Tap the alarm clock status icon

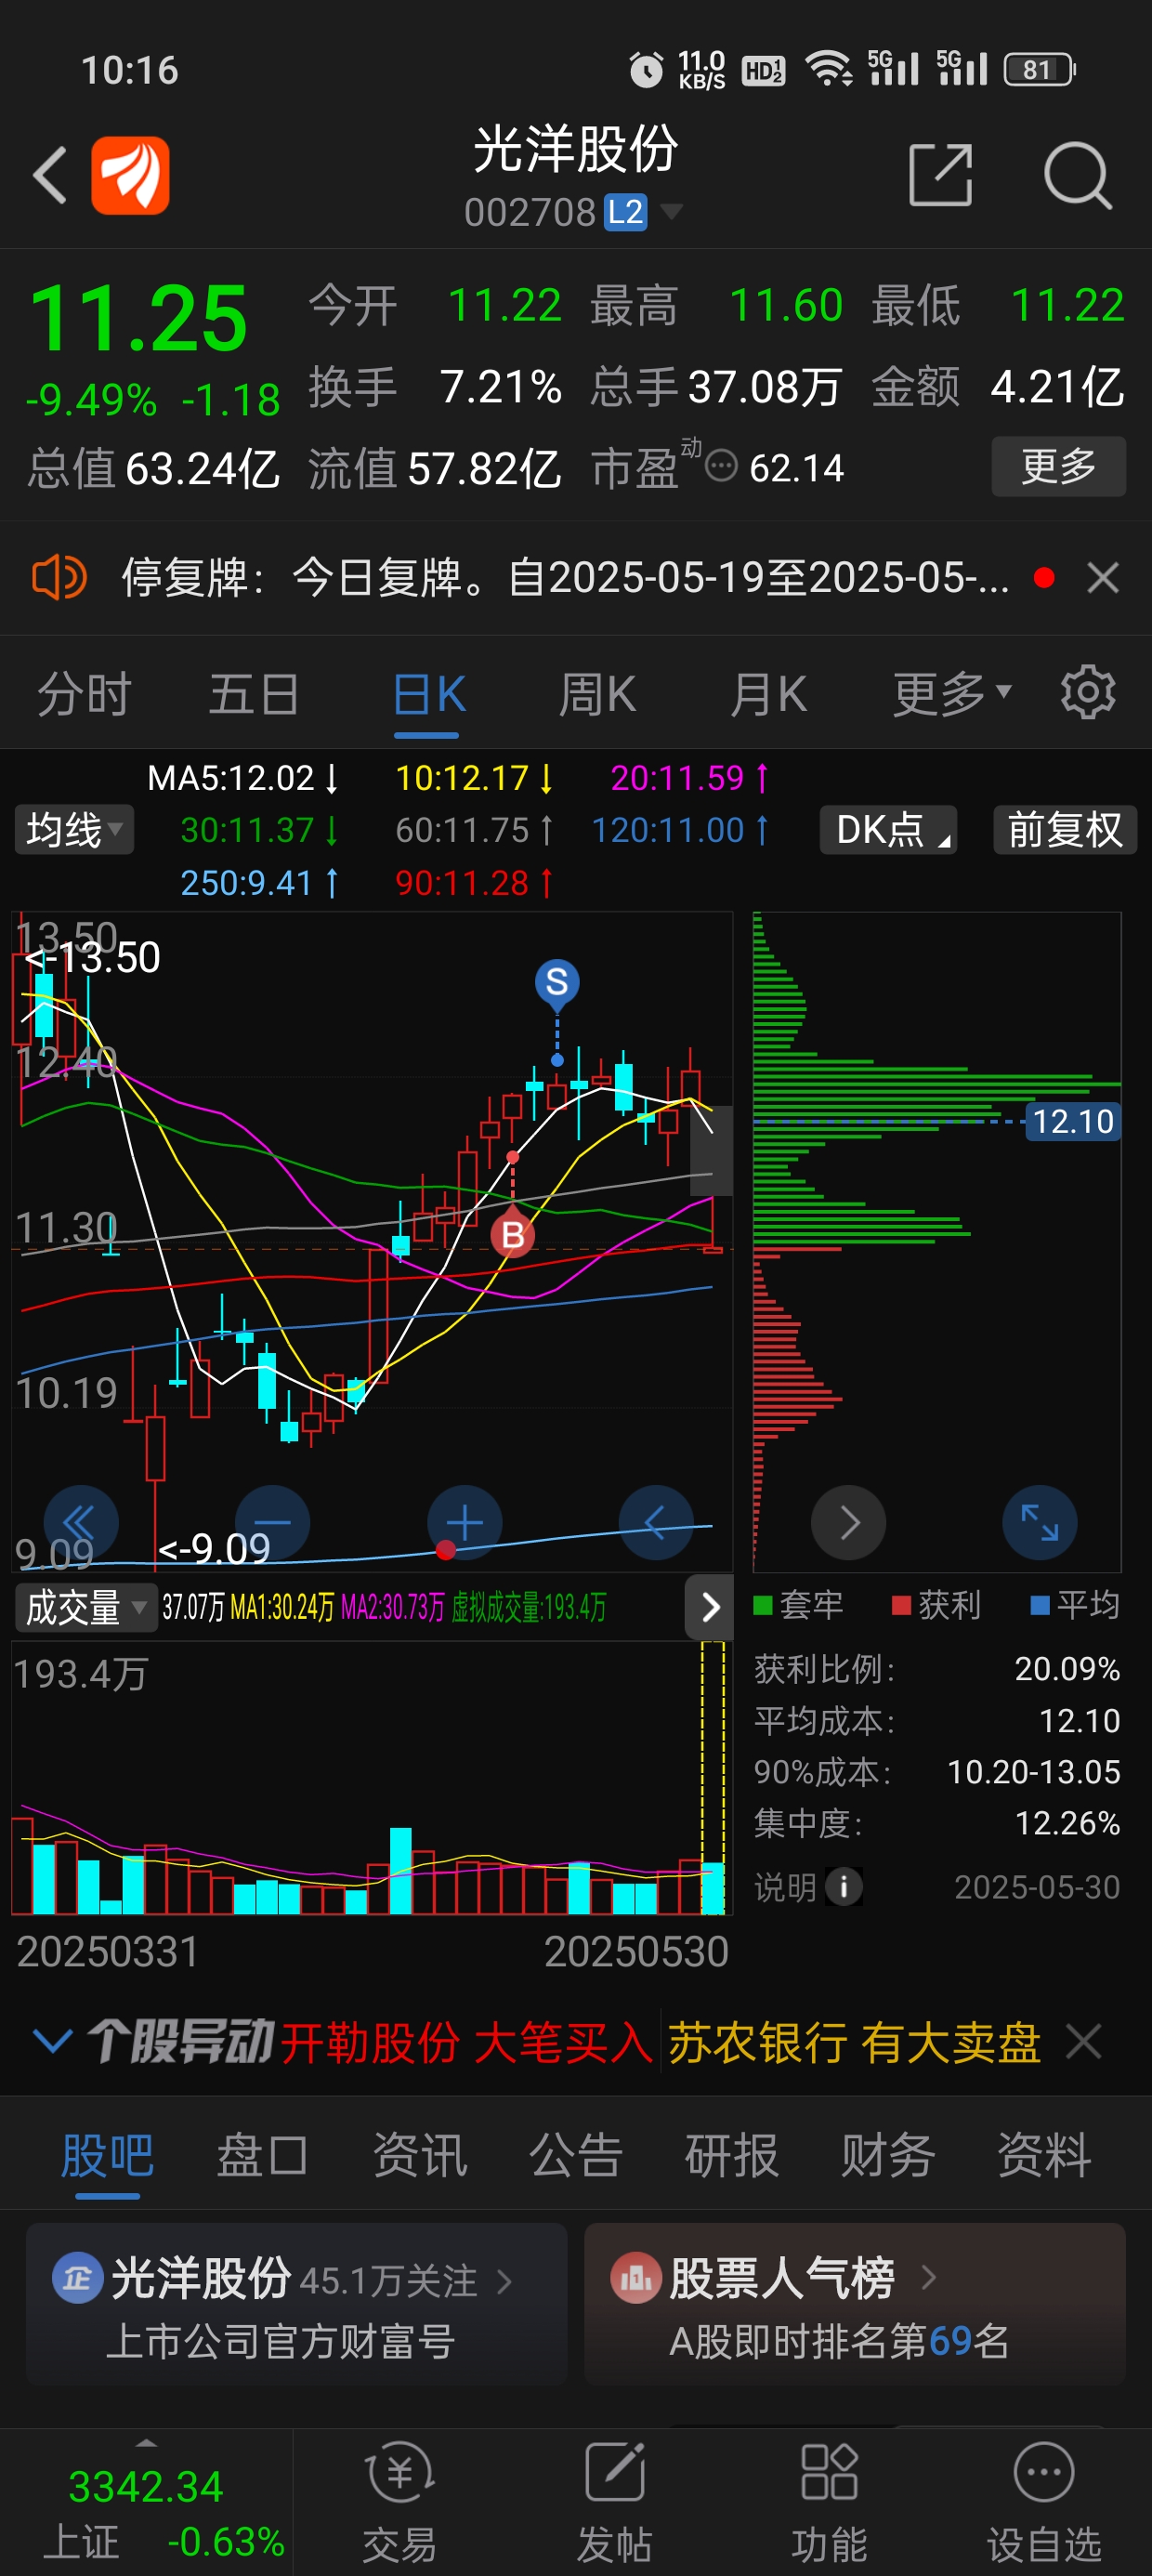645,69
